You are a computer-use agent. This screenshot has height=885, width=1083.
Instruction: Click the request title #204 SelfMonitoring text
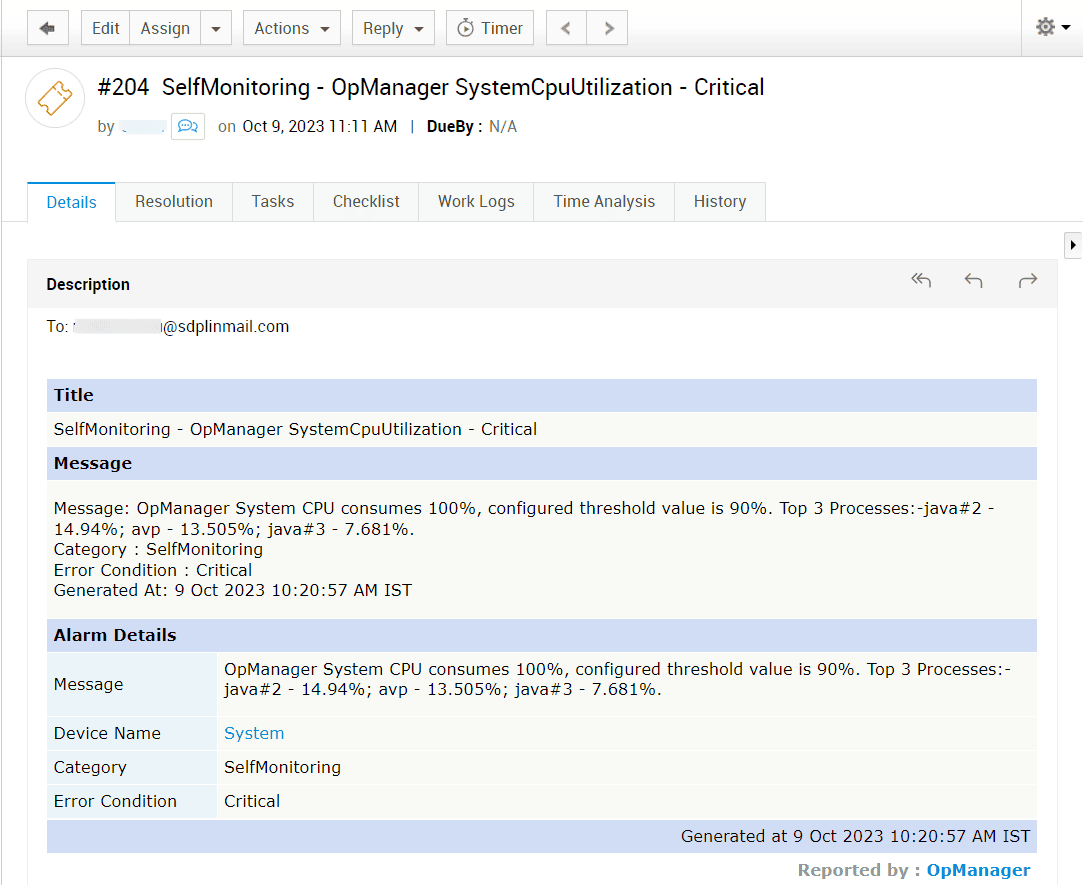coord(431,88)
